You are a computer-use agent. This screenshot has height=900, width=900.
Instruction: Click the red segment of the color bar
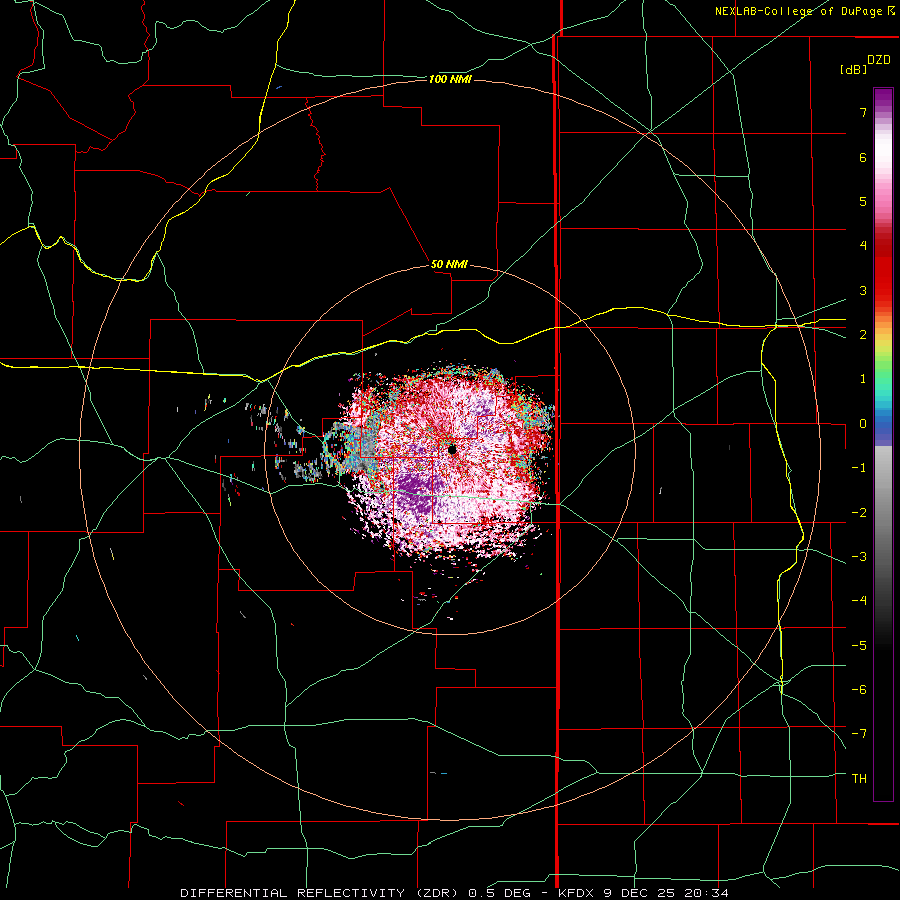point(883,270)
